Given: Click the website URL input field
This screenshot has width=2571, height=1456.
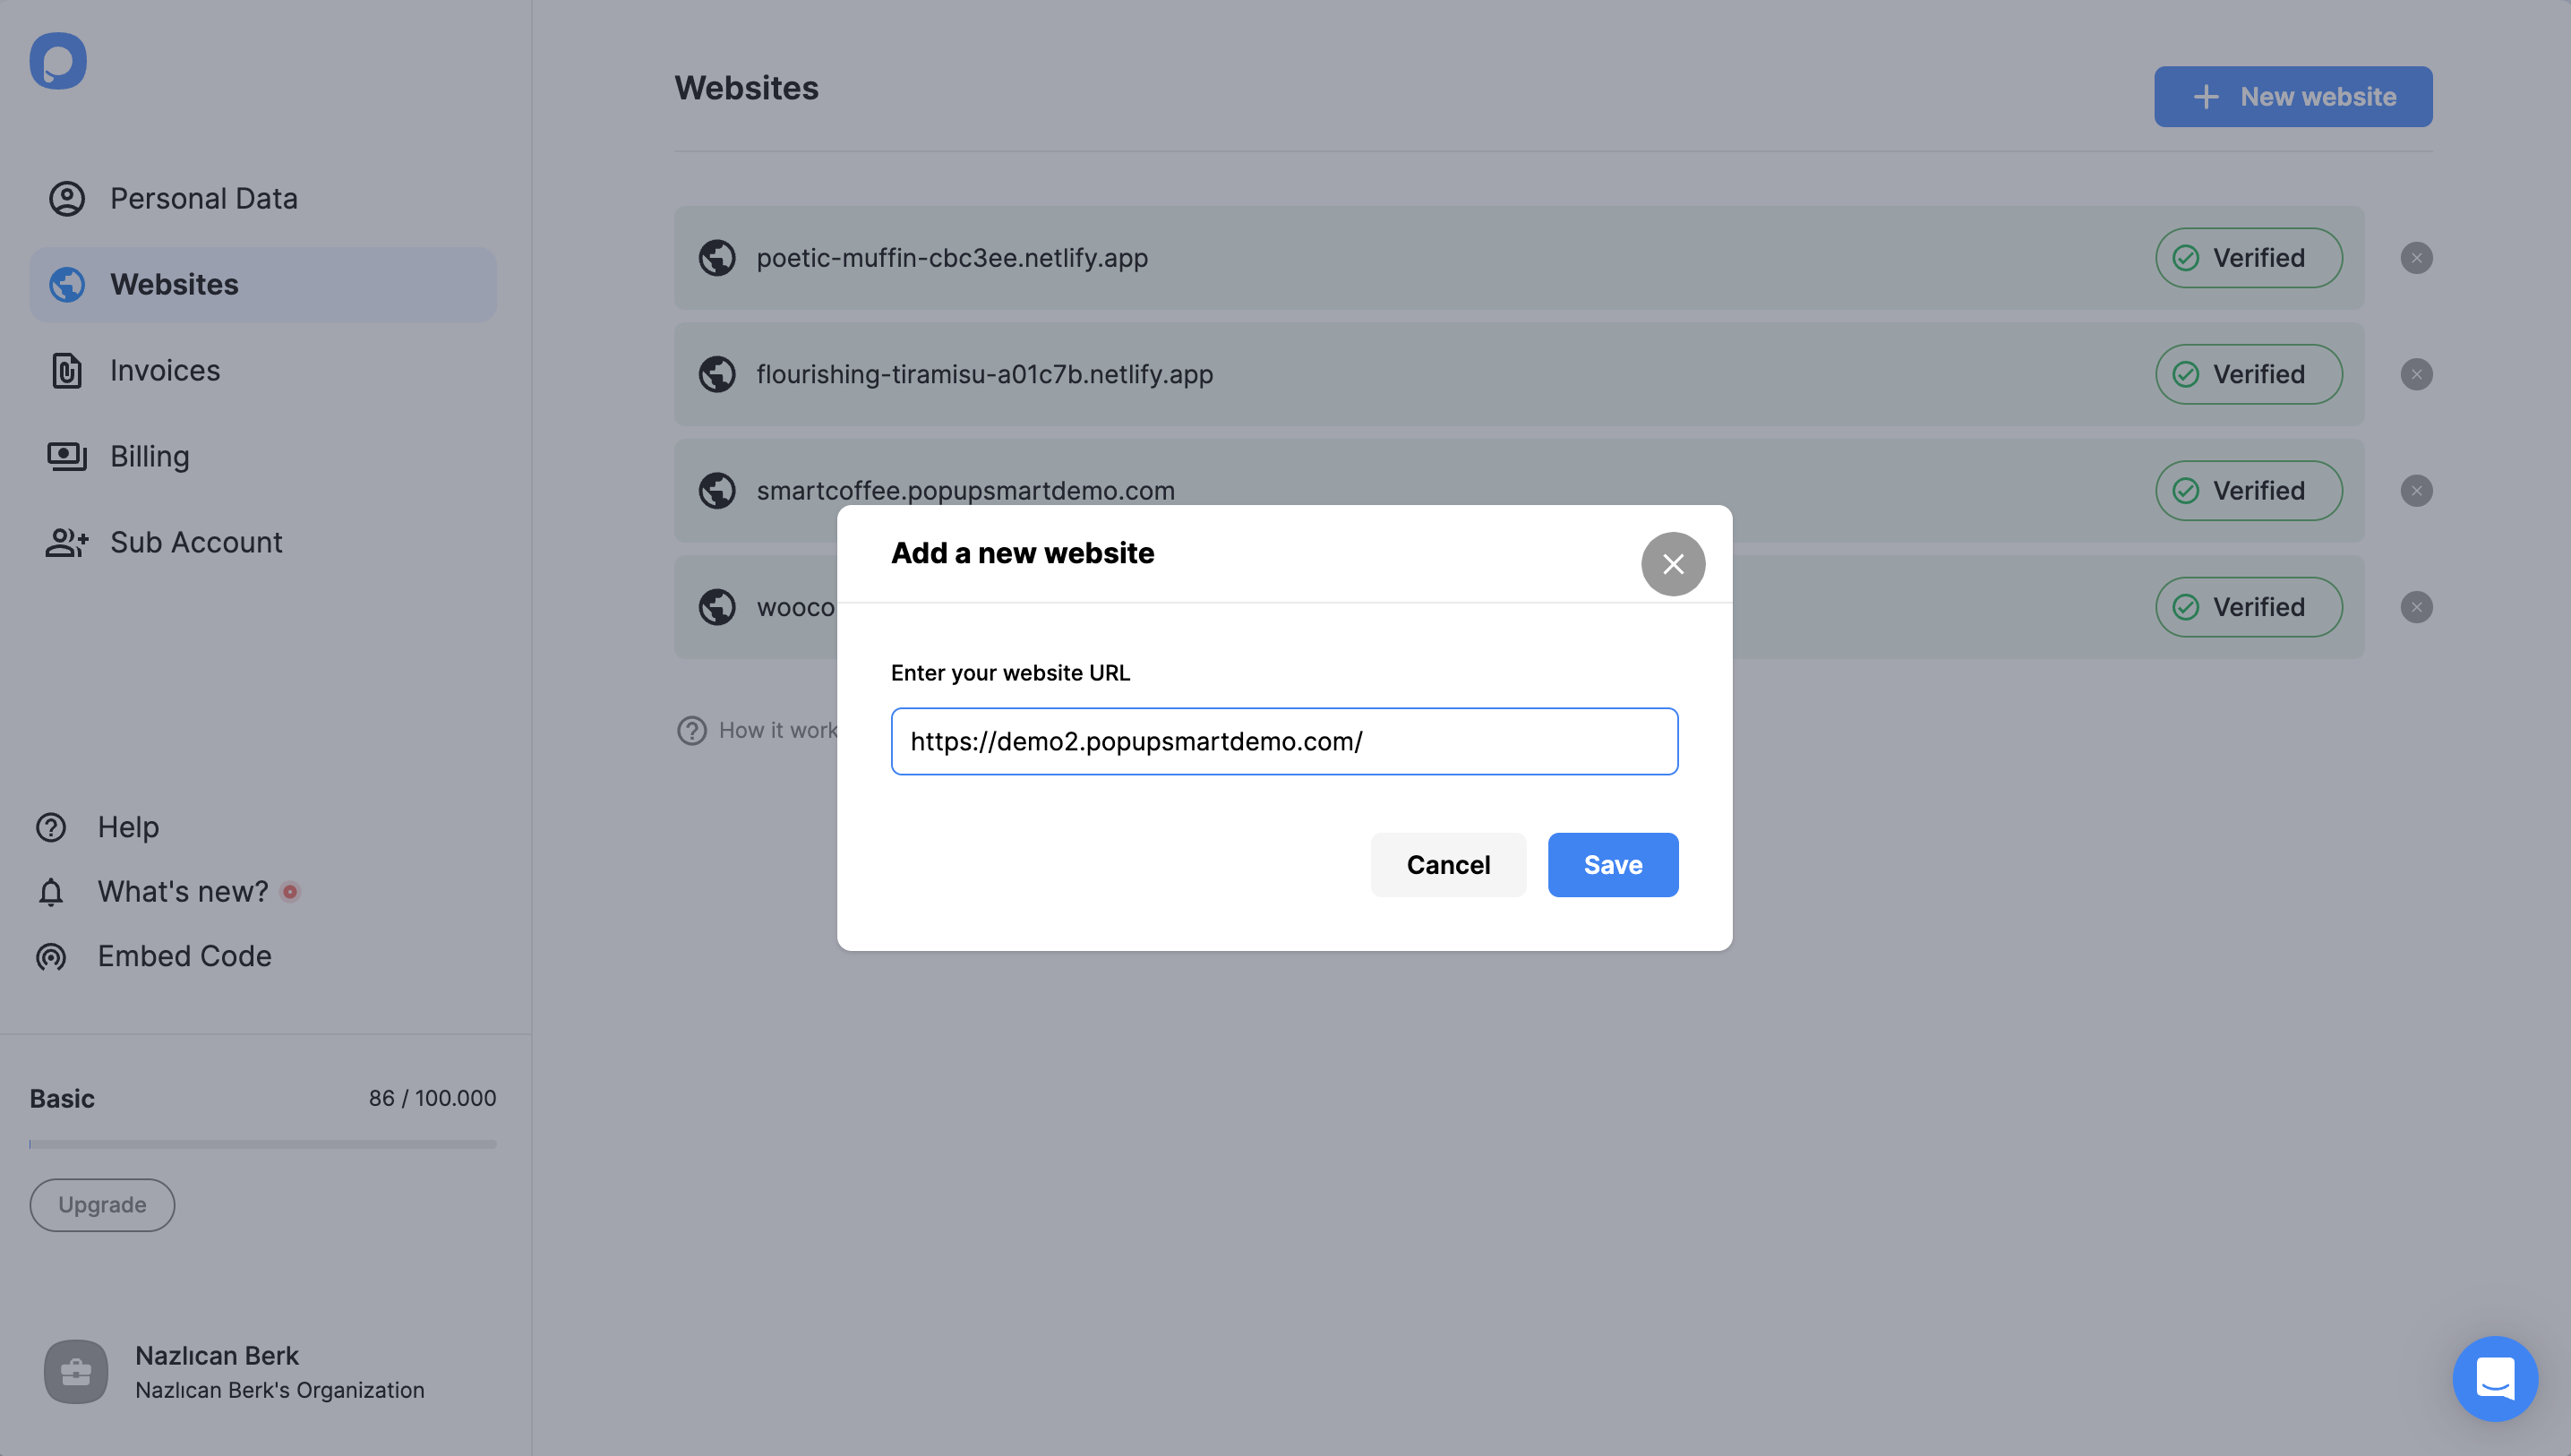Looking at the screenshot, I should [x=1286, y=741].
